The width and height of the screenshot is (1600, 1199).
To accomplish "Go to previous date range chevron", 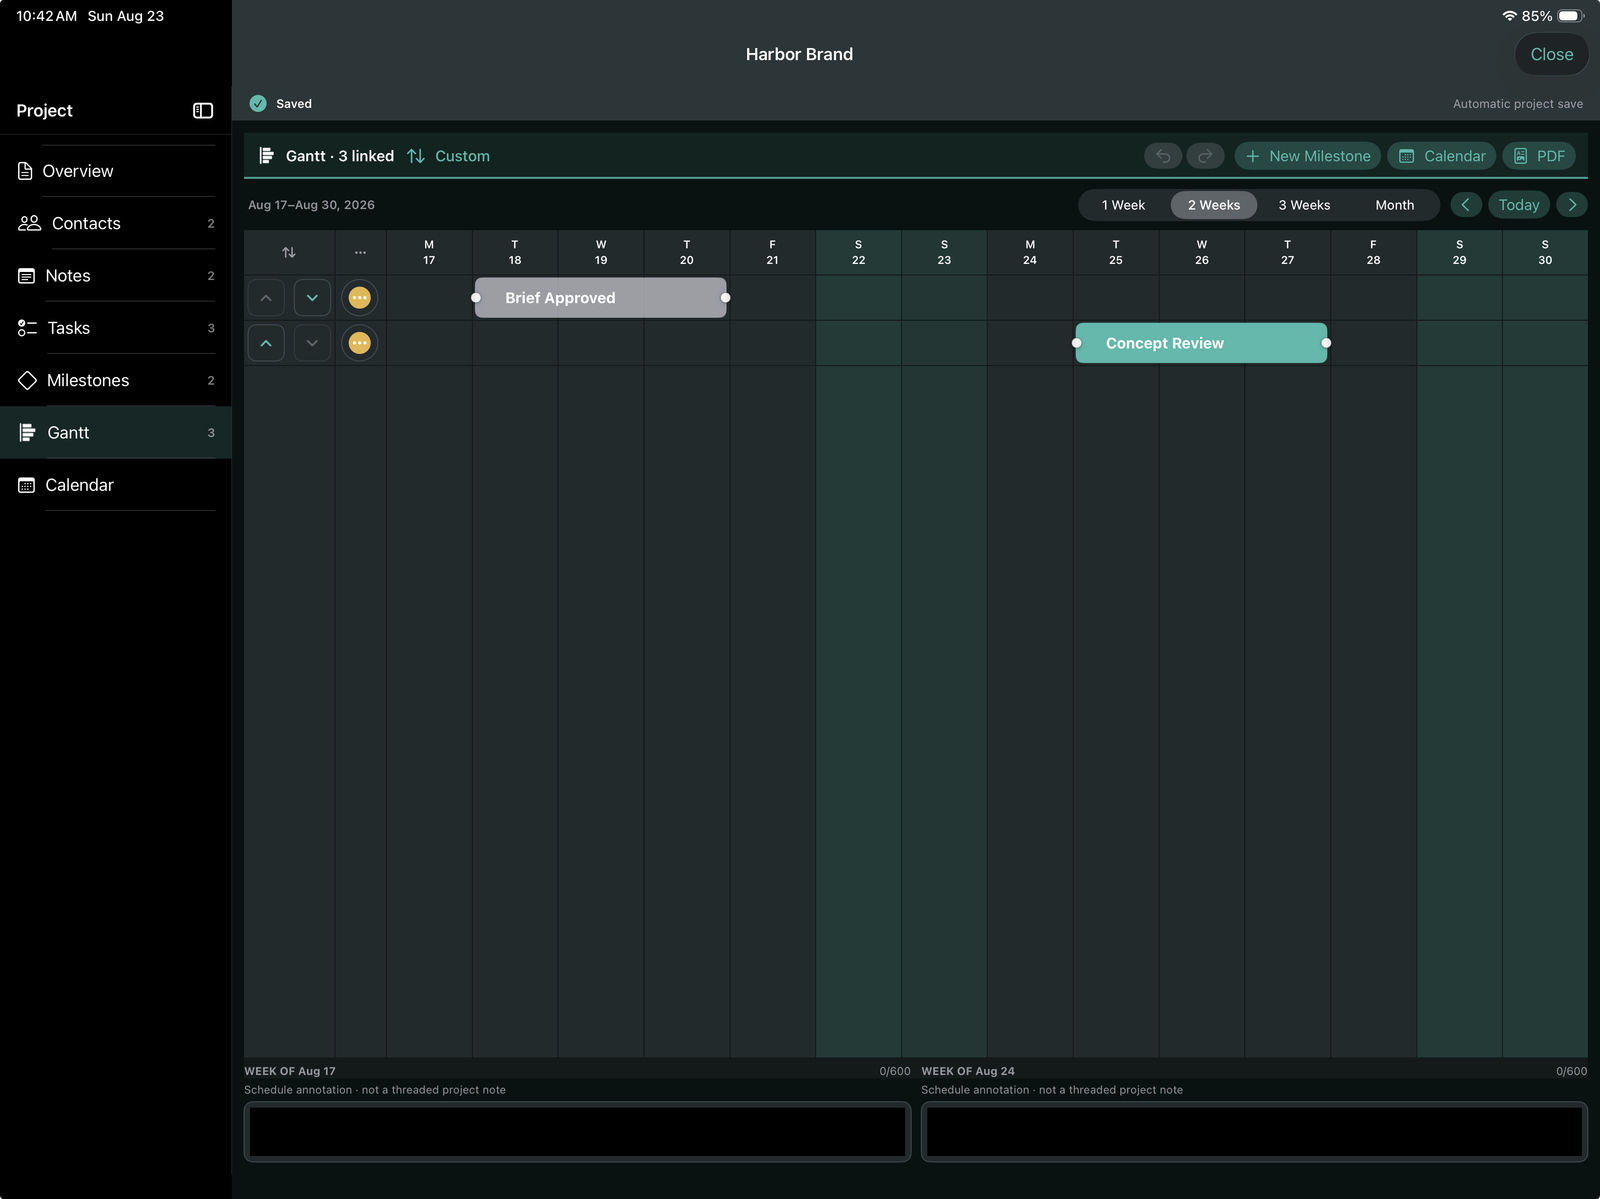I will click(1466, 205).
